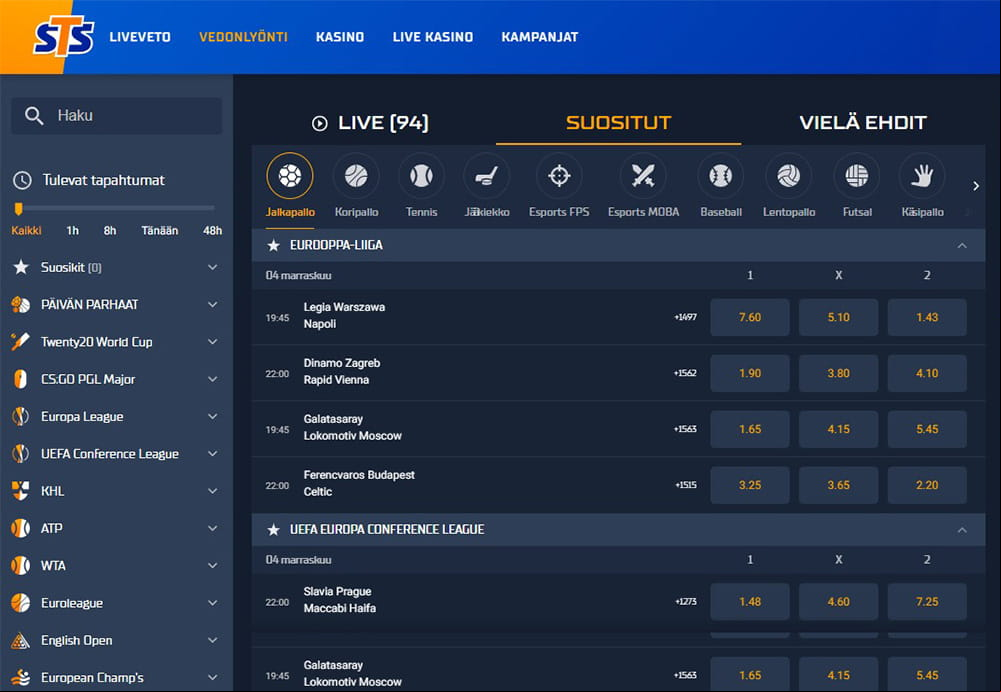Bet 1.48 on Slavia Prague win
This screenshot has height=692, width=1001.
tap(749, 601)
